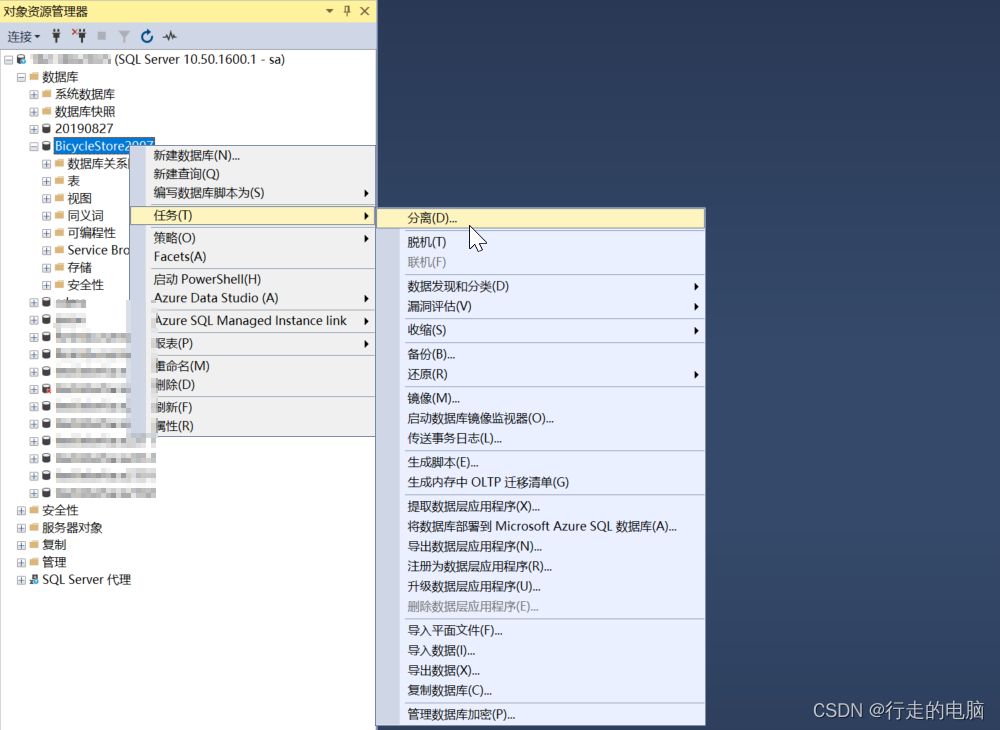Choose 生成内存中 OLTP 迁移清单(G) entry
The height and width of the screenshot is (730, 1000).
(x=541, y=483)
